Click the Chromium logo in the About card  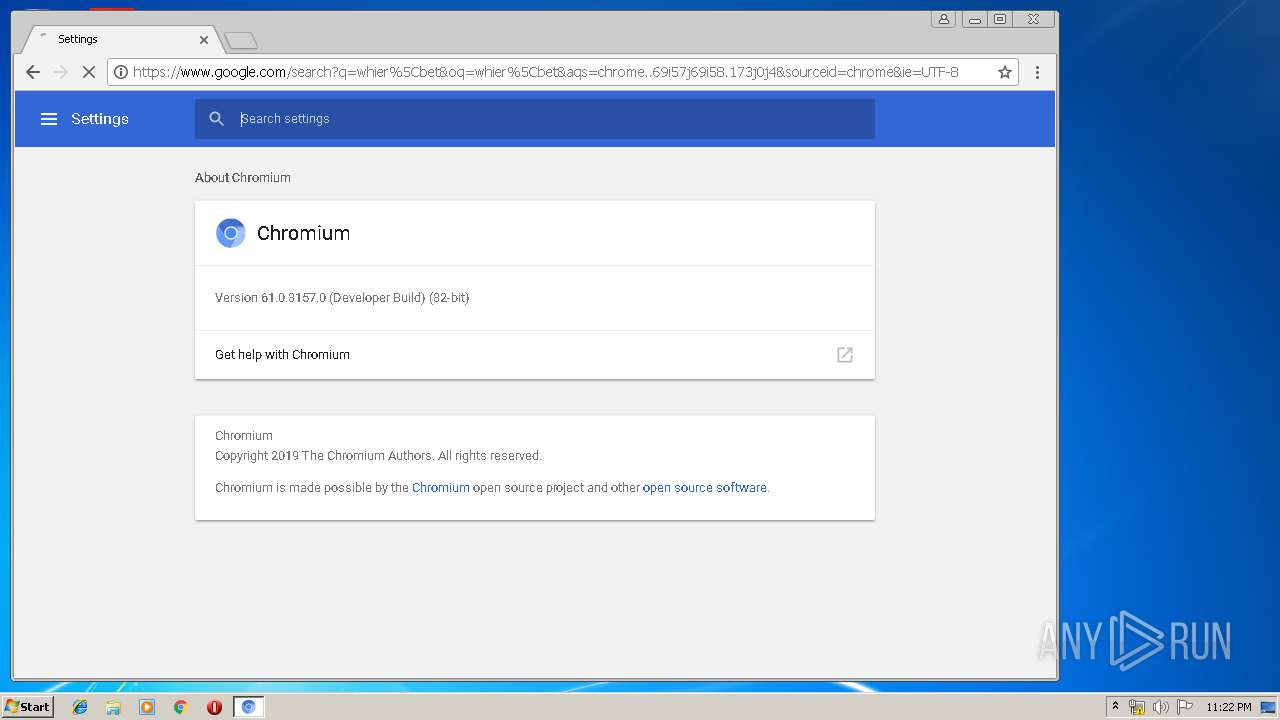(x=230, y=233)
